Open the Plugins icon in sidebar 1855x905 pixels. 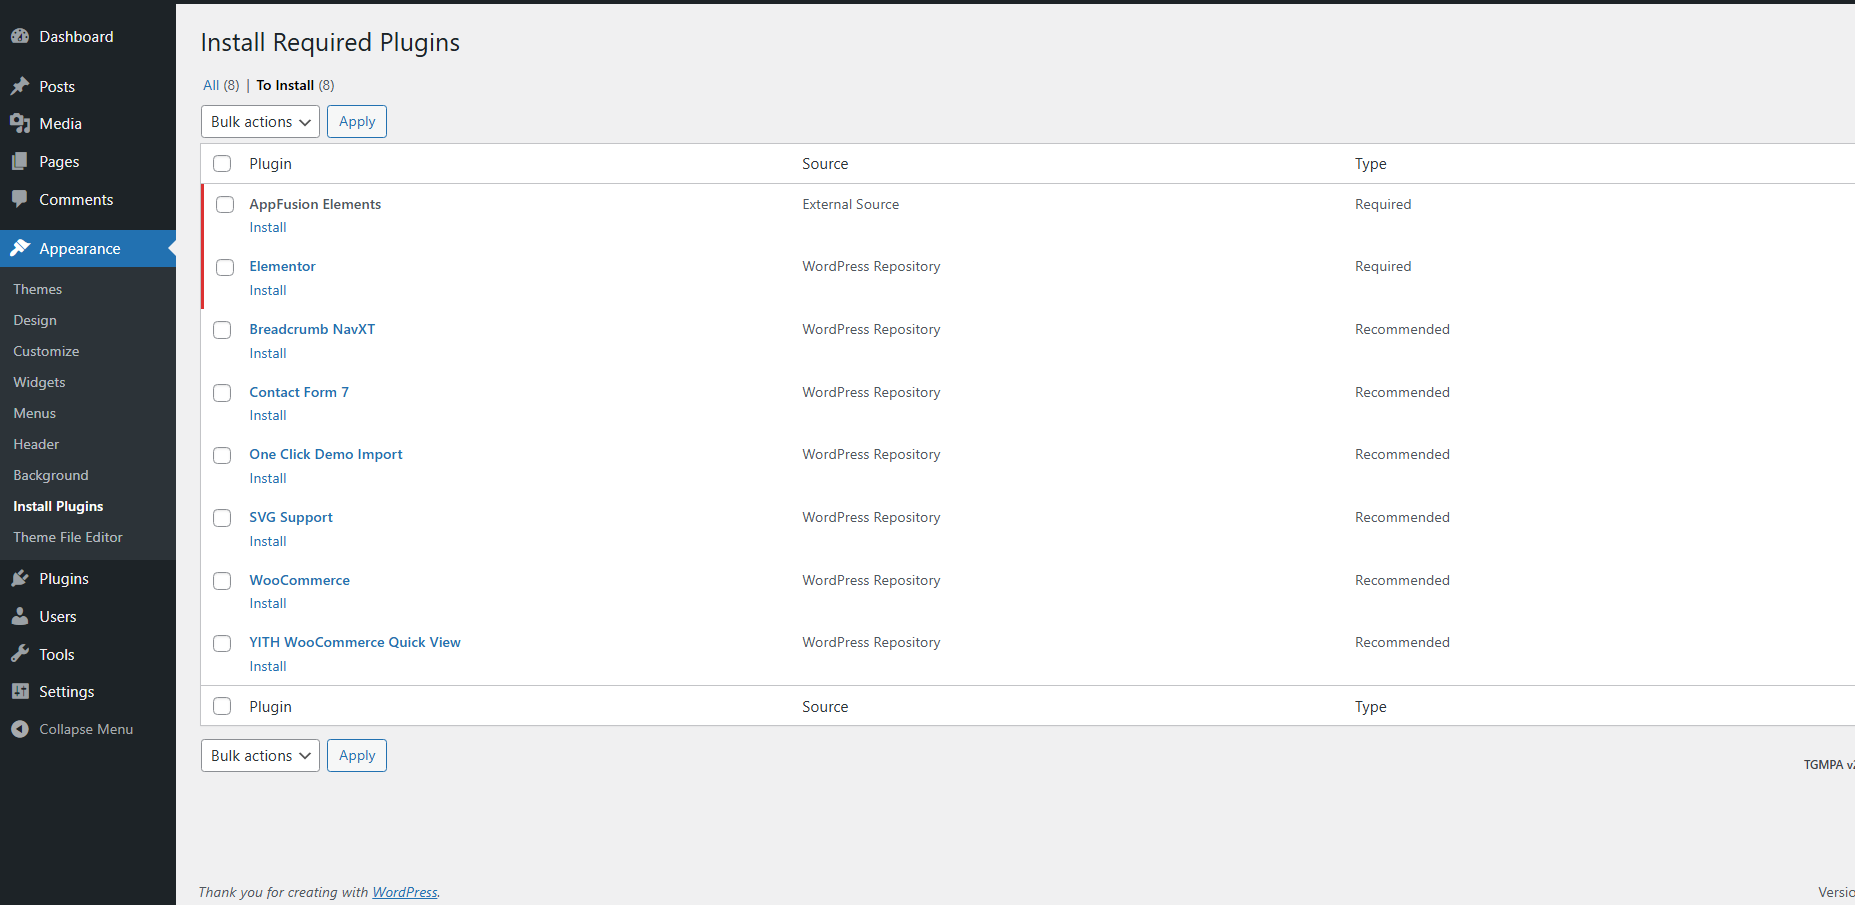20,578
